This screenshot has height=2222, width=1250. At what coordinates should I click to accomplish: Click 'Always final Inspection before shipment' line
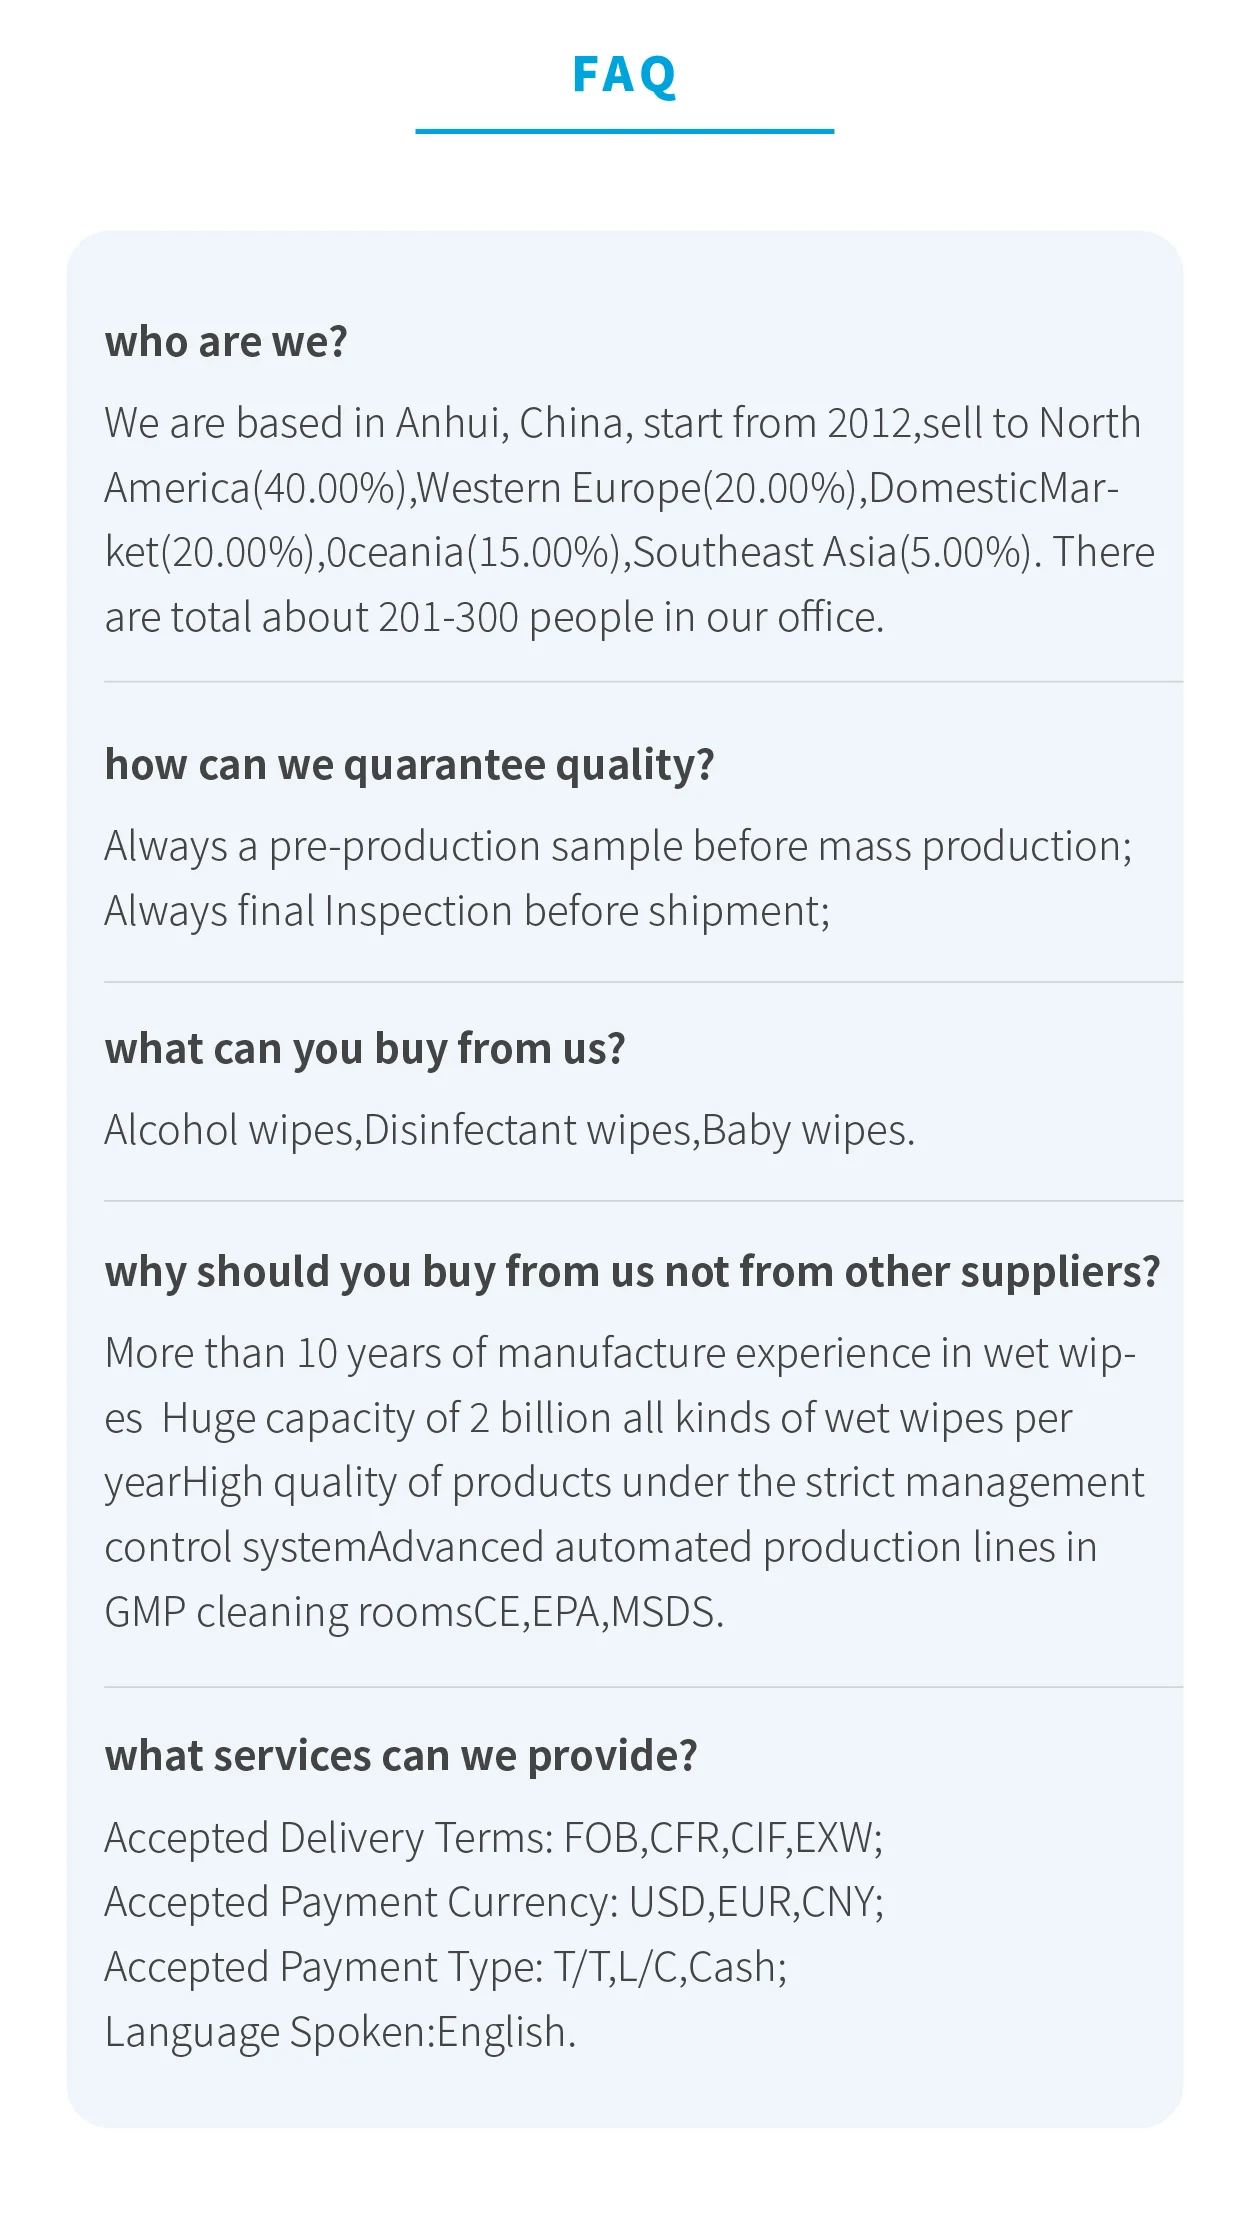[467, 912]
